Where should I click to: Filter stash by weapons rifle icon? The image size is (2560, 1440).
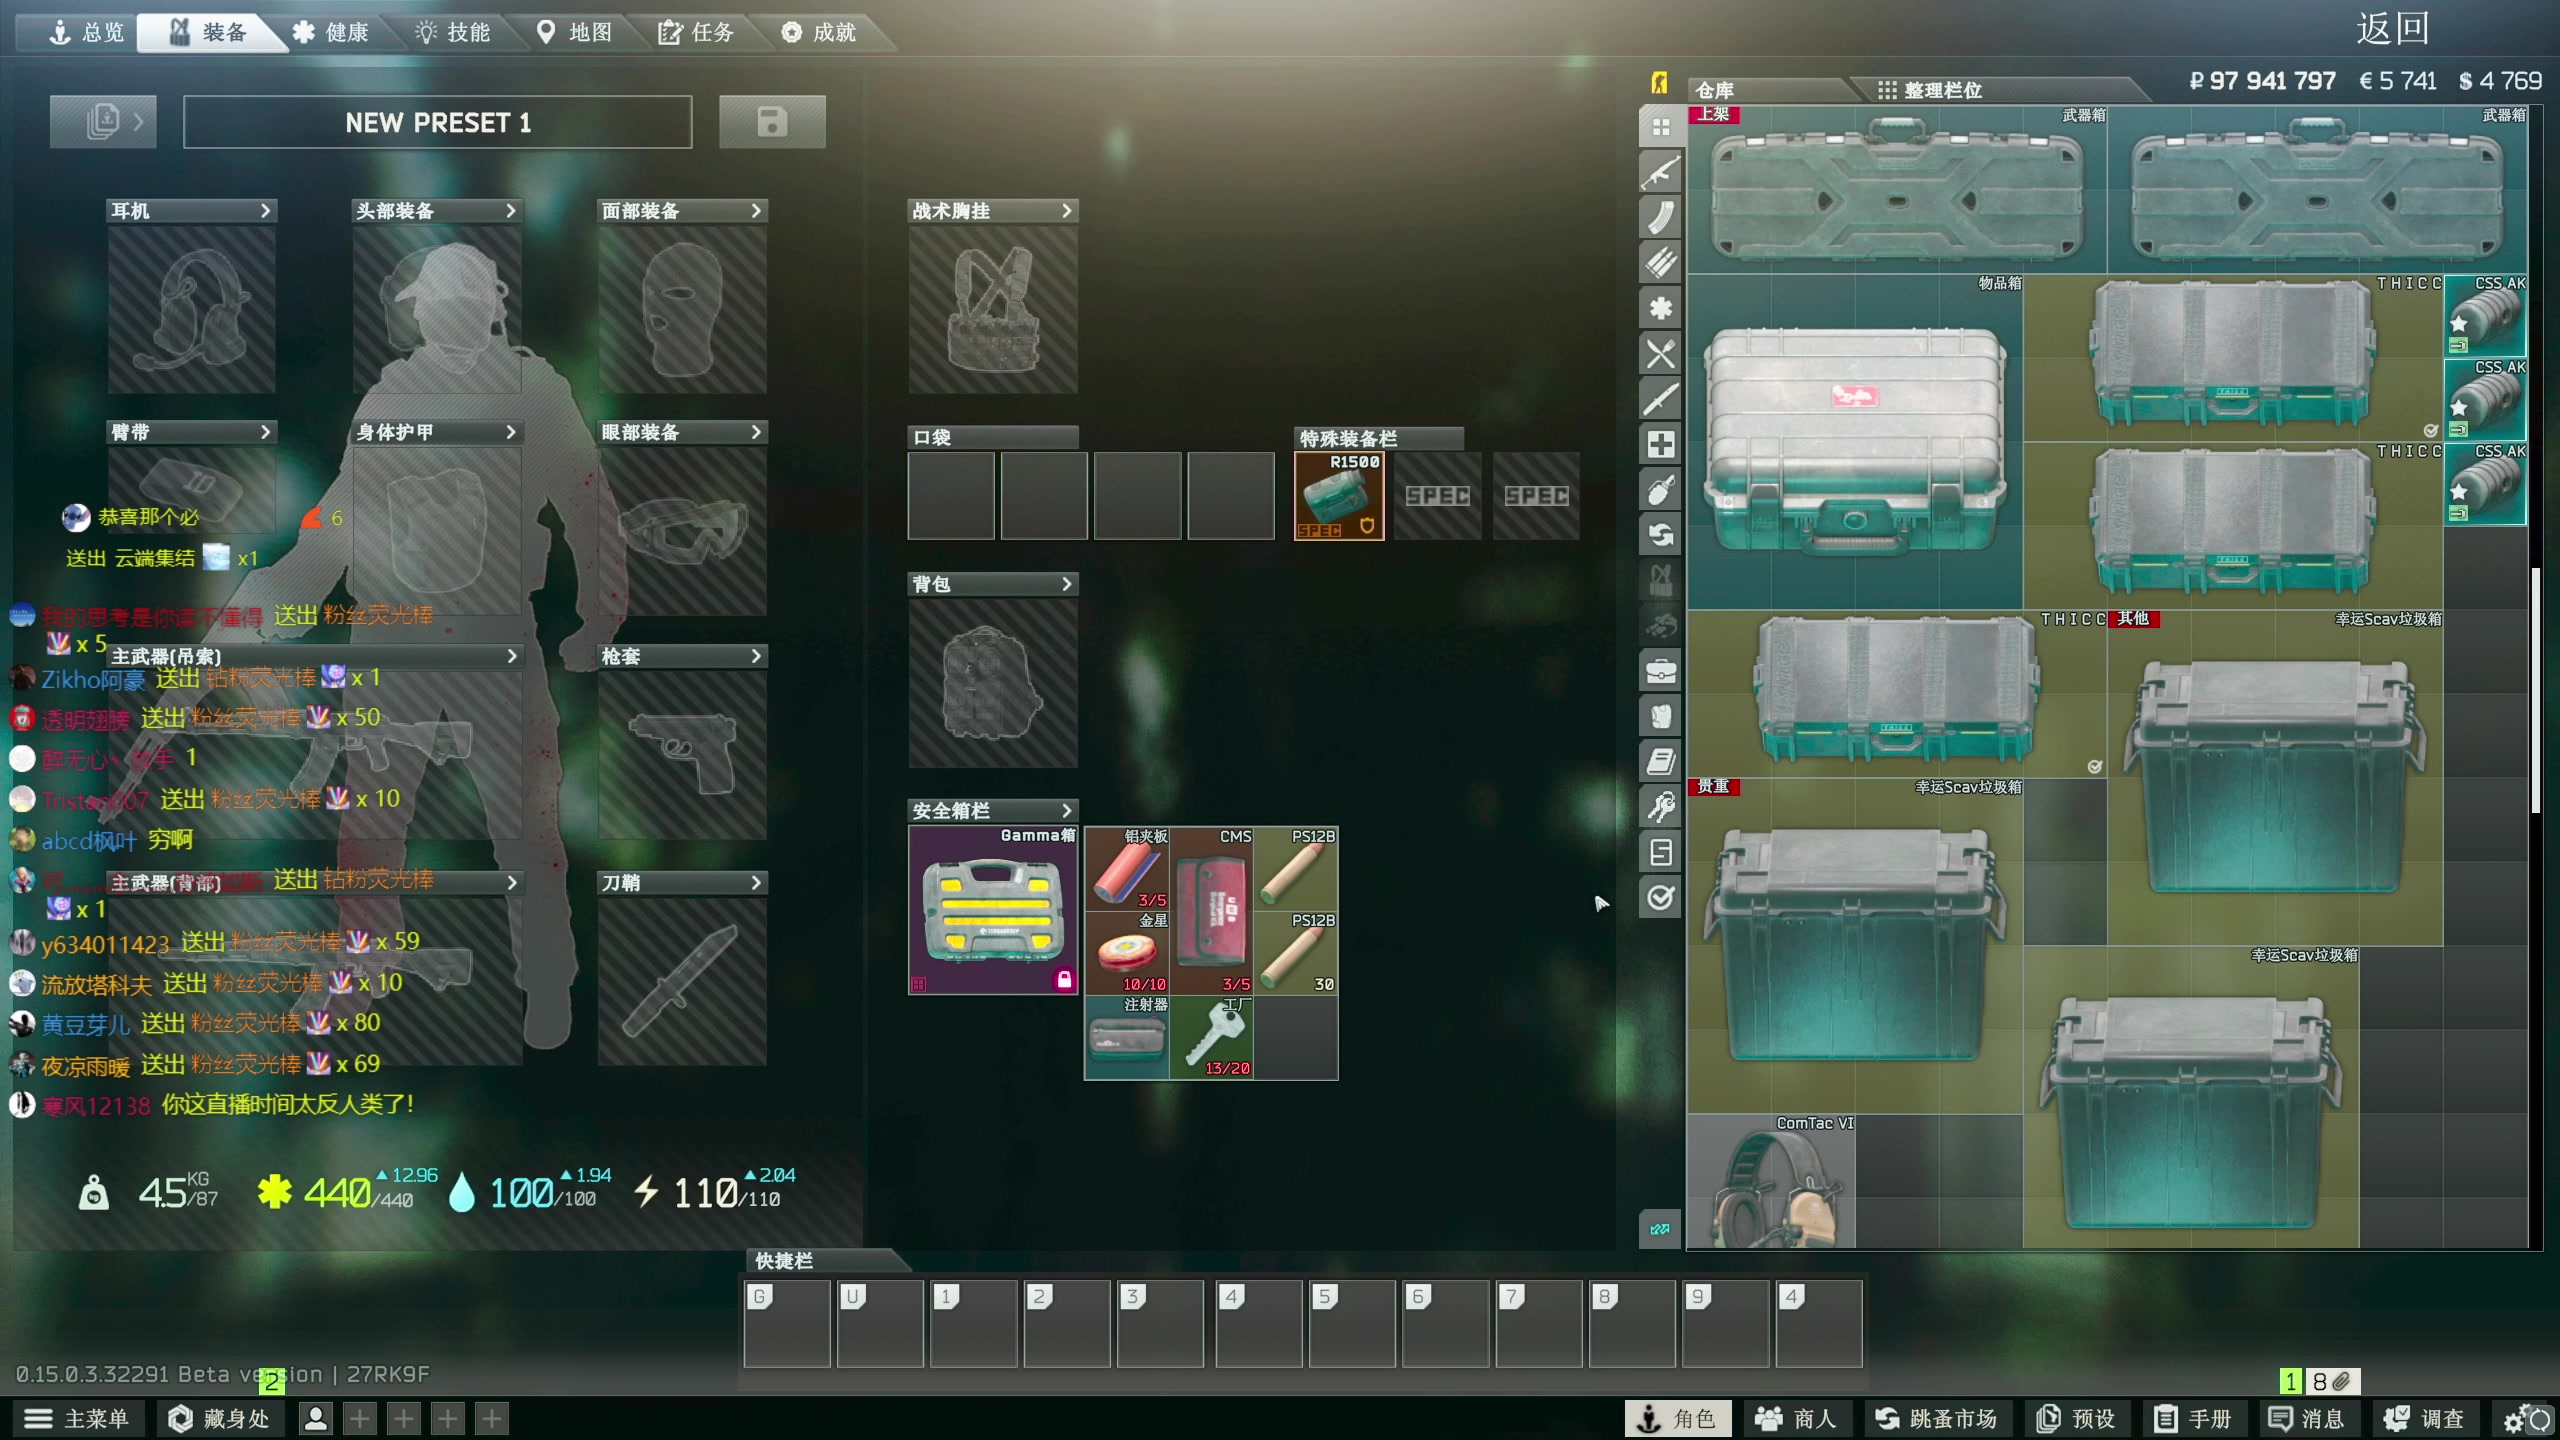point(1660,172)
